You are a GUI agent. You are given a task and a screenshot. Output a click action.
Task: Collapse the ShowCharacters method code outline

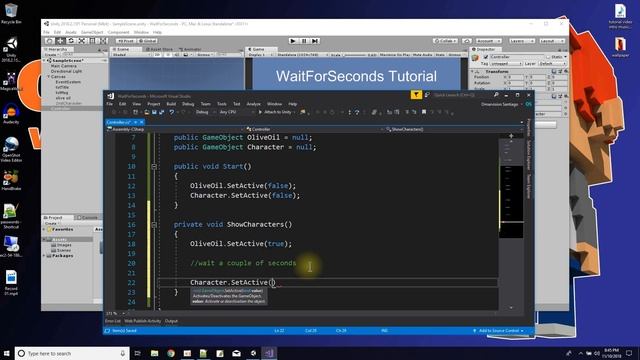pyautogui.click(x=154, y=224)
